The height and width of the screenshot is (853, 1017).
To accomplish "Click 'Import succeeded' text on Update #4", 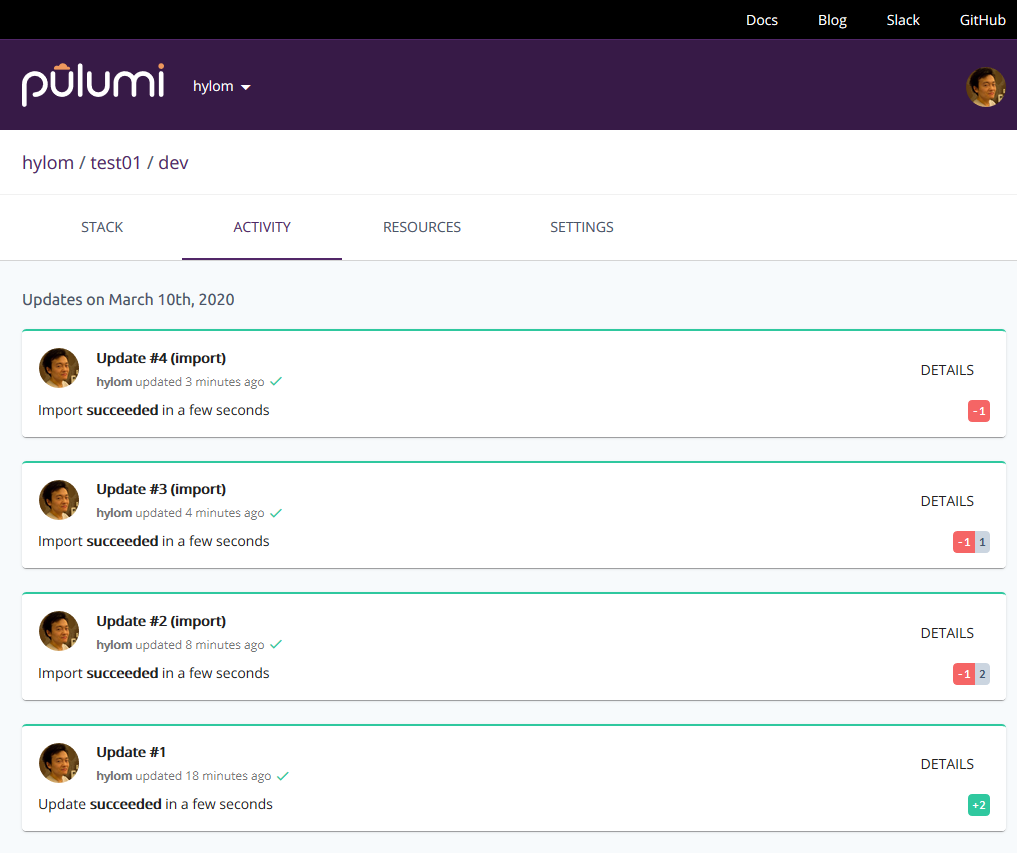I will click(x=98, y=410).
